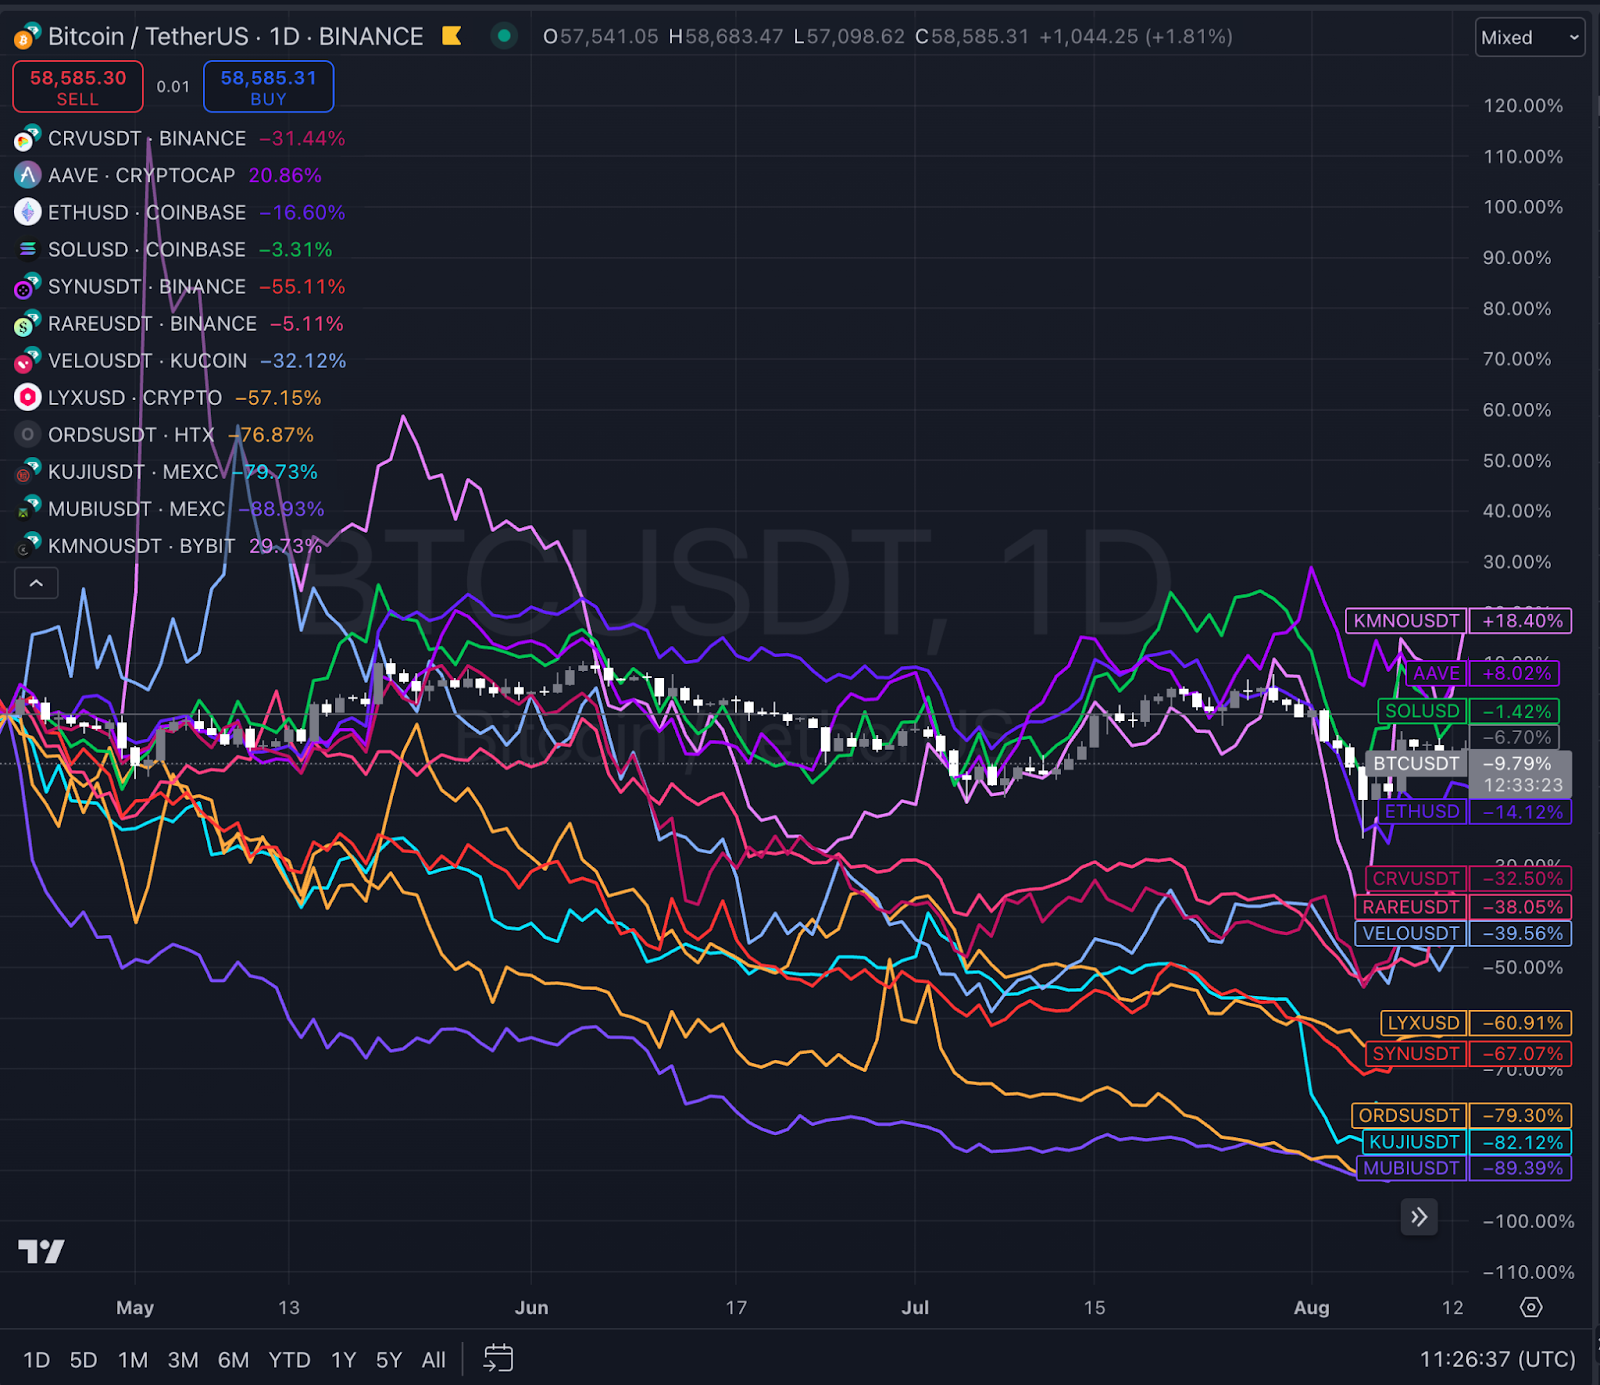The width and height of the screenshot is (1600, 1385).
Task: Select the All time range
Action: (x=433, y=1360)
